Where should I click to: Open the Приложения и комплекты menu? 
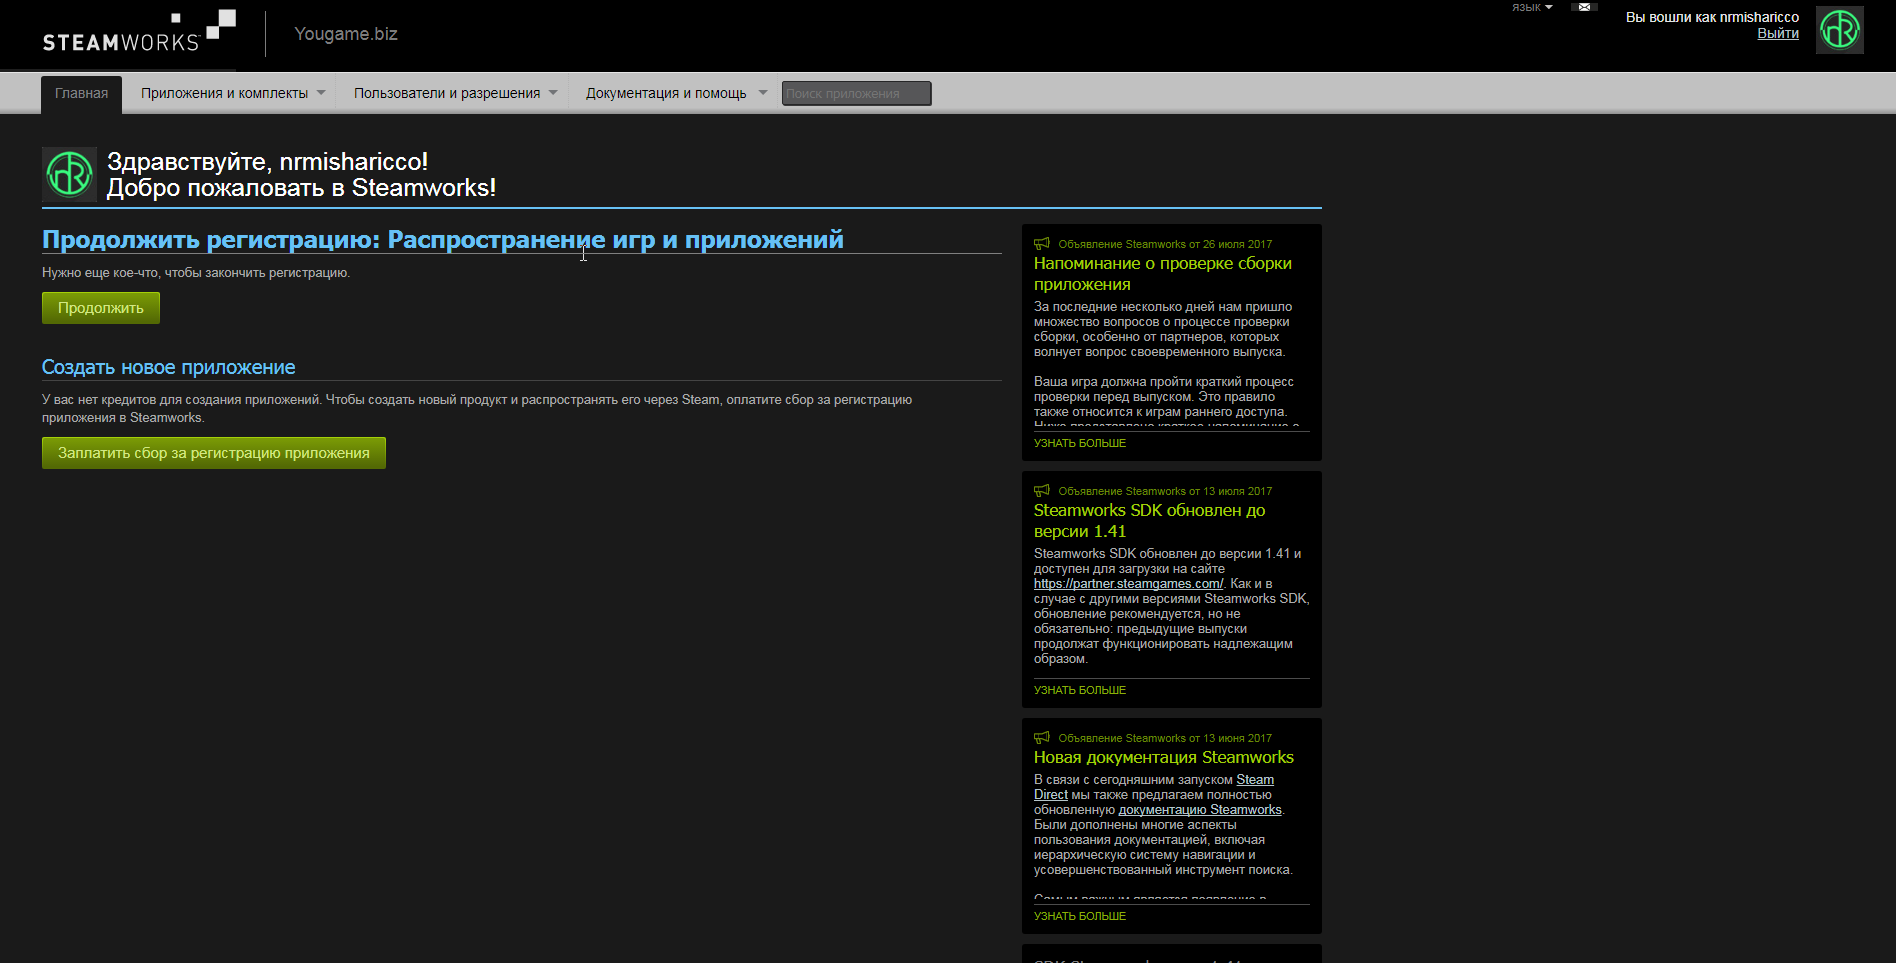click(224, 94)
